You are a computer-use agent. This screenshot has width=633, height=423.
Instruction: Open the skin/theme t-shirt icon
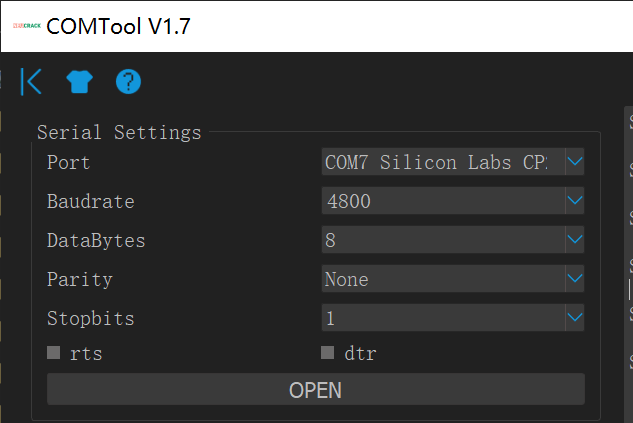coord(79,82)
